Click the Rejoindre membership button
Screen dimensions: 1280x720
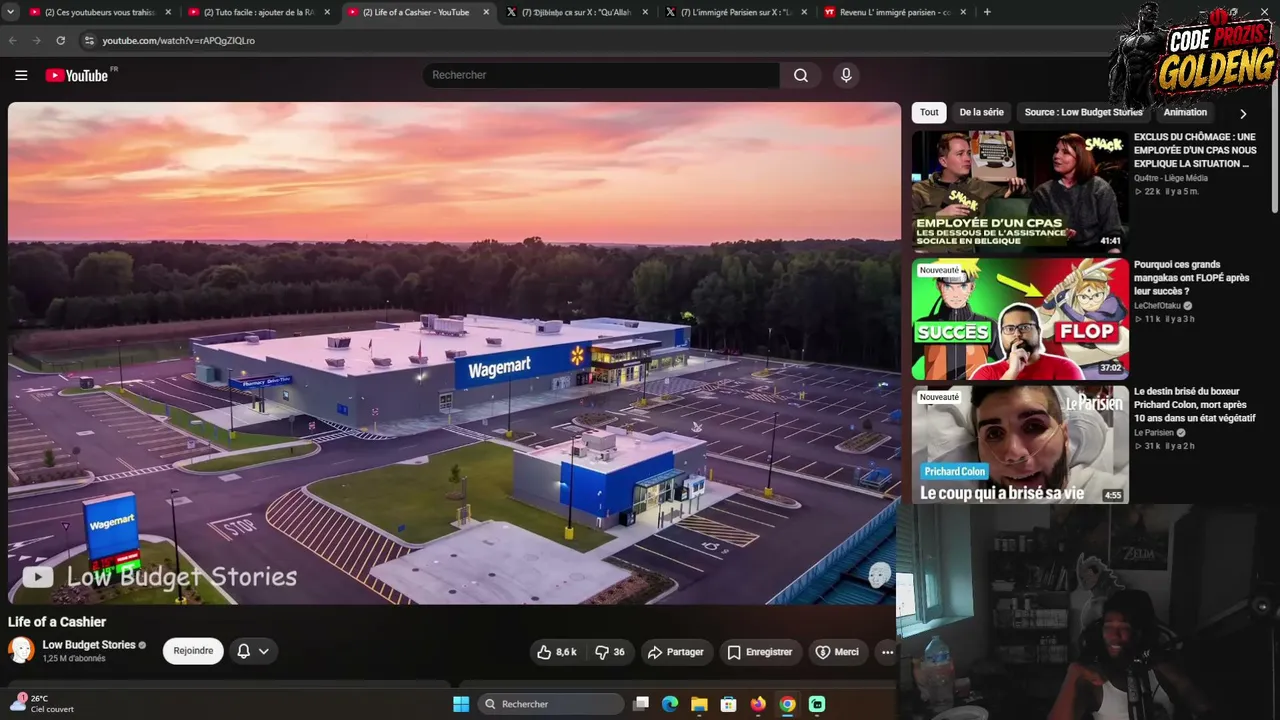[193, 651]
